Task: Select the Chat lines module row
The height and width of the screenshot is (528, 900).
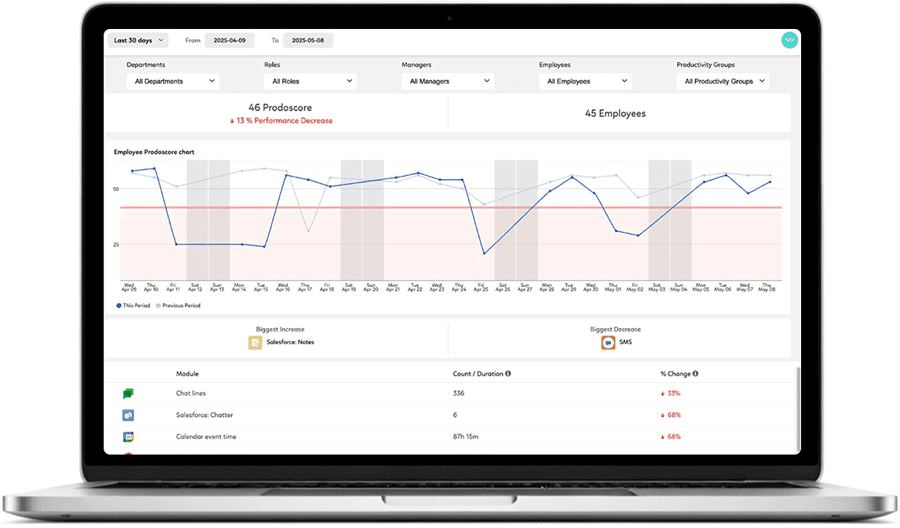Action: [451, 394]
